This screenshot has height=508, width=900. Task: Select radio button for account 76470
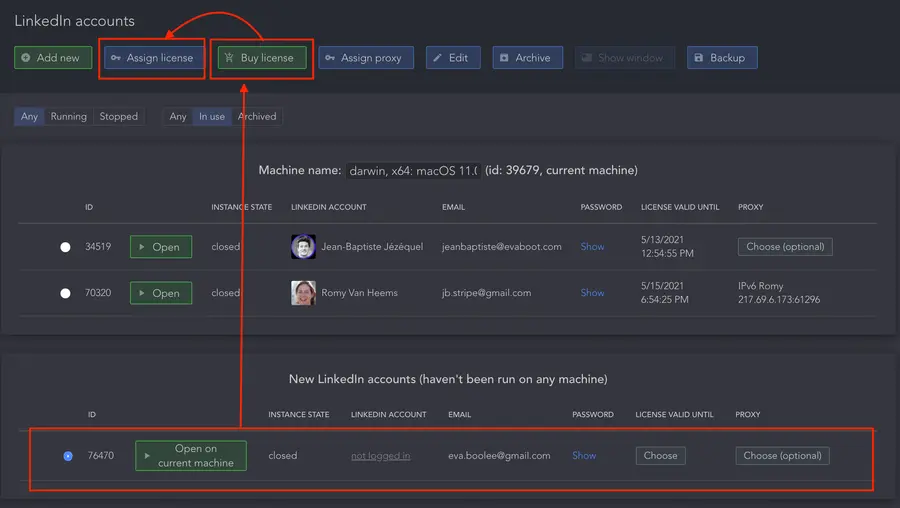coord(68,456)
